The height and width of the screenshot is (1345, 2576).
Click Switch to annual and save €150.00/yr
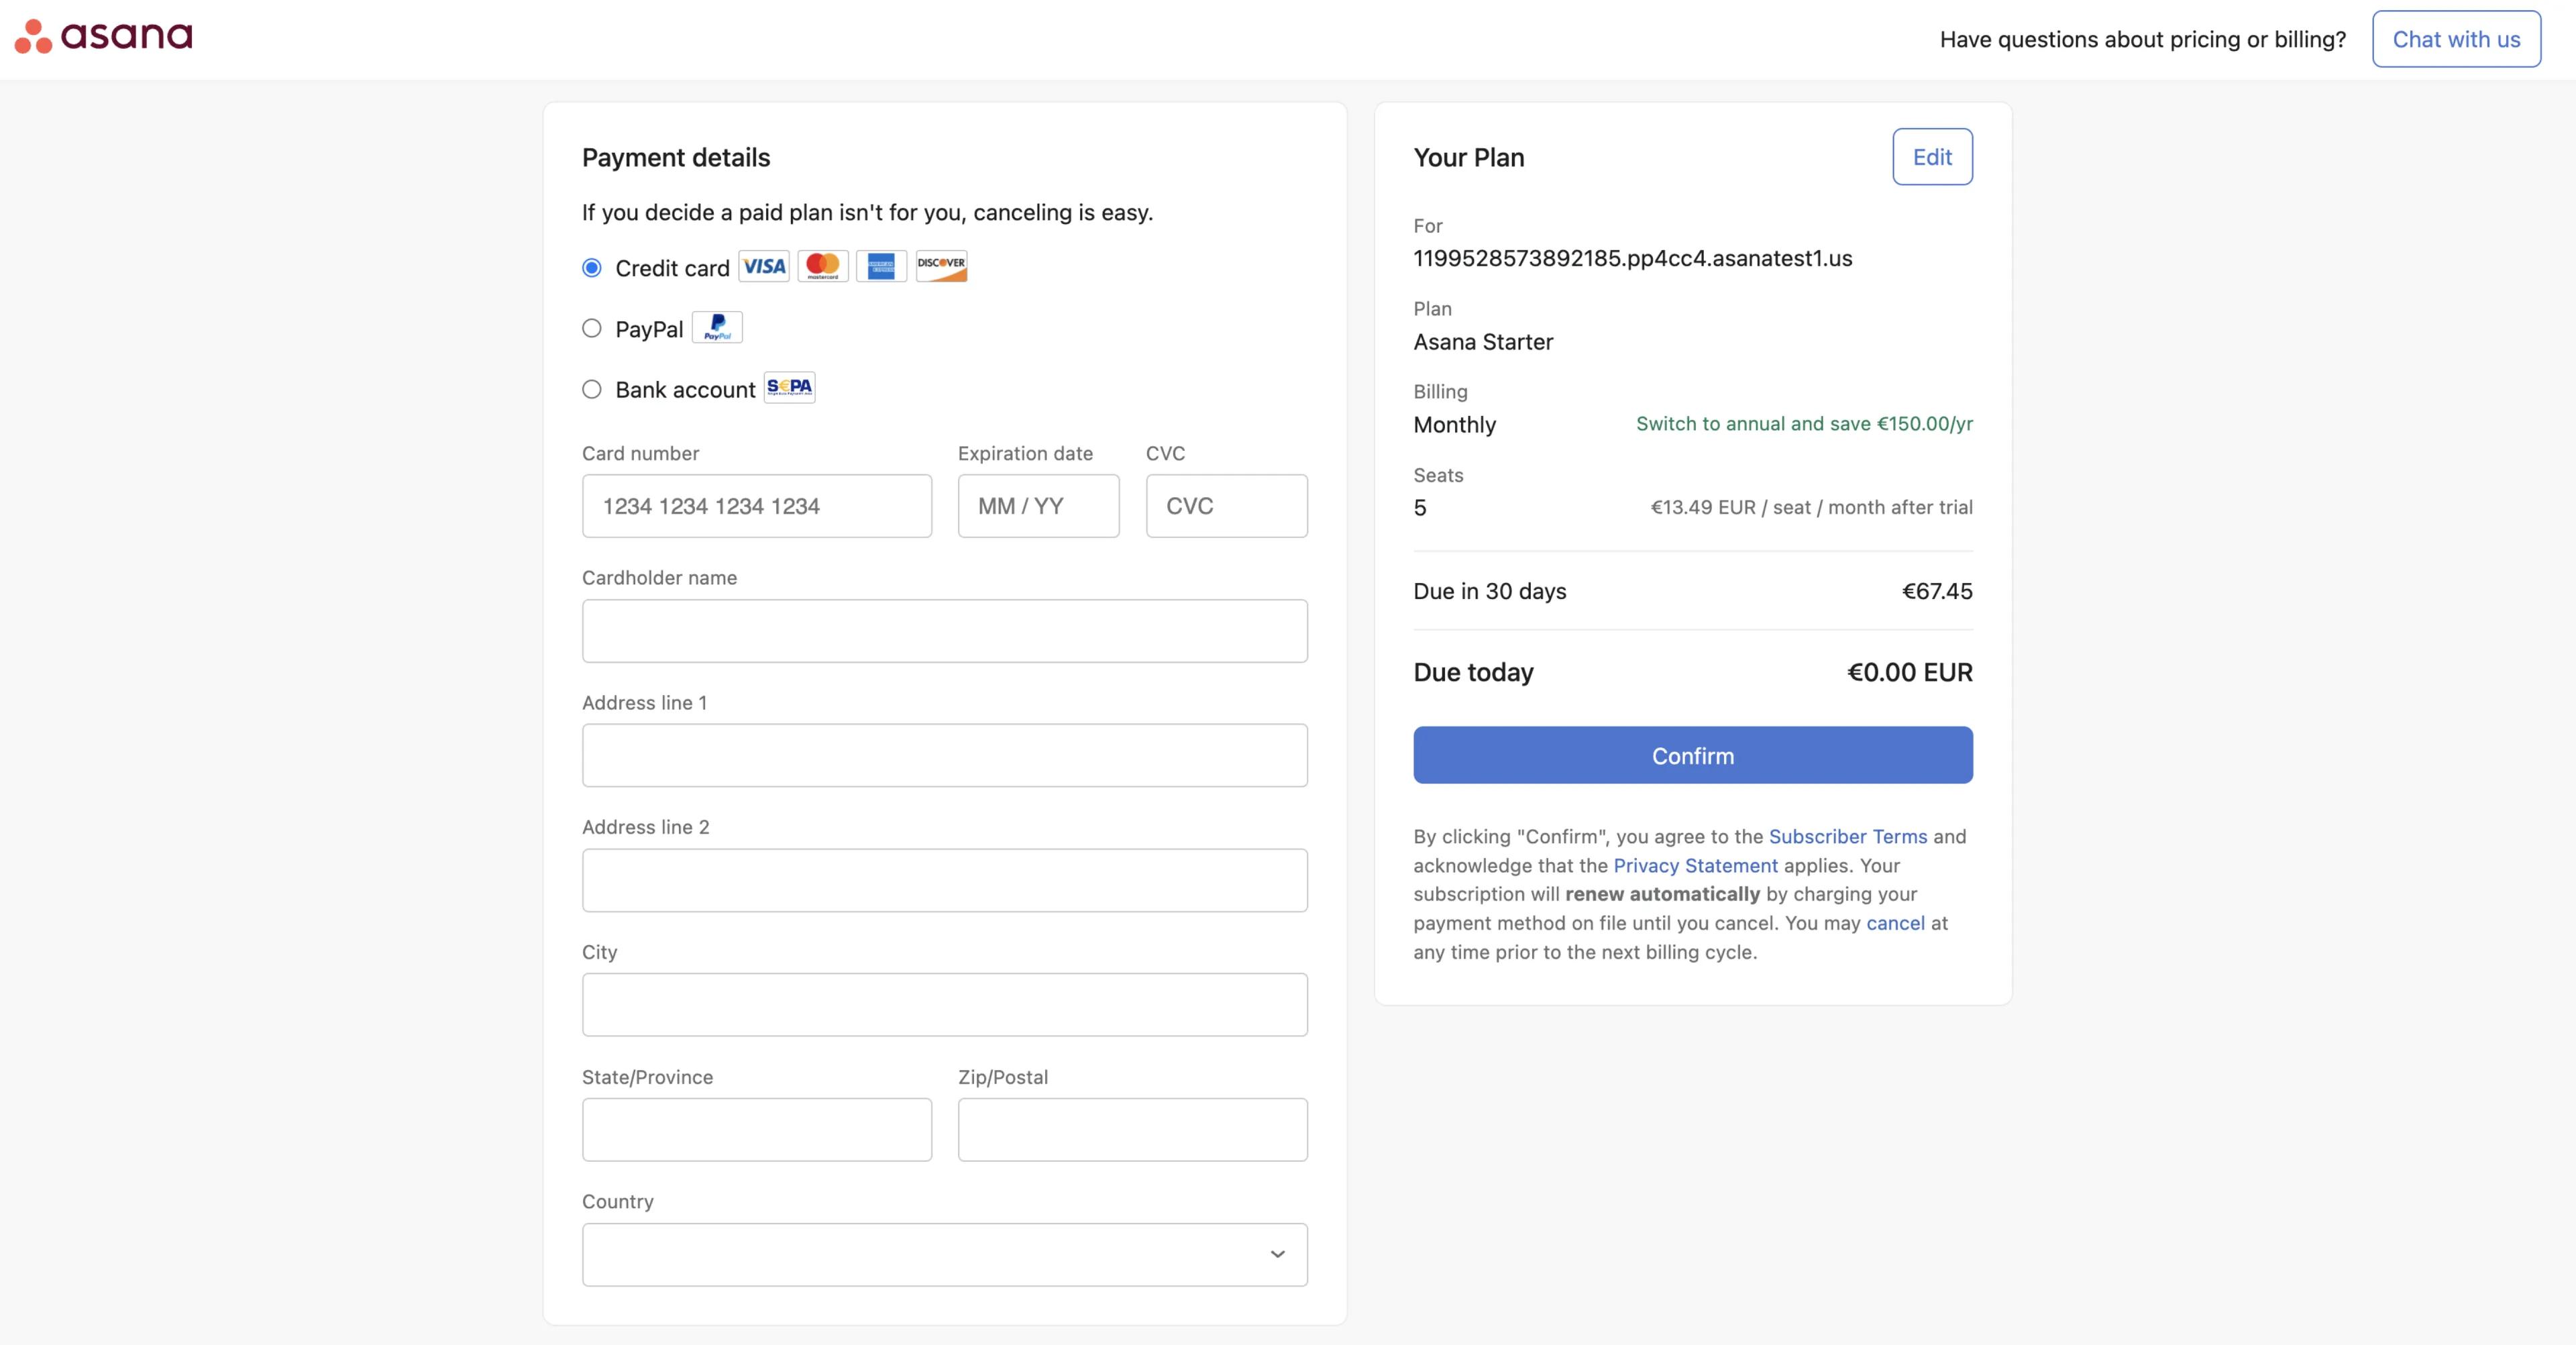click(1803, 423)
